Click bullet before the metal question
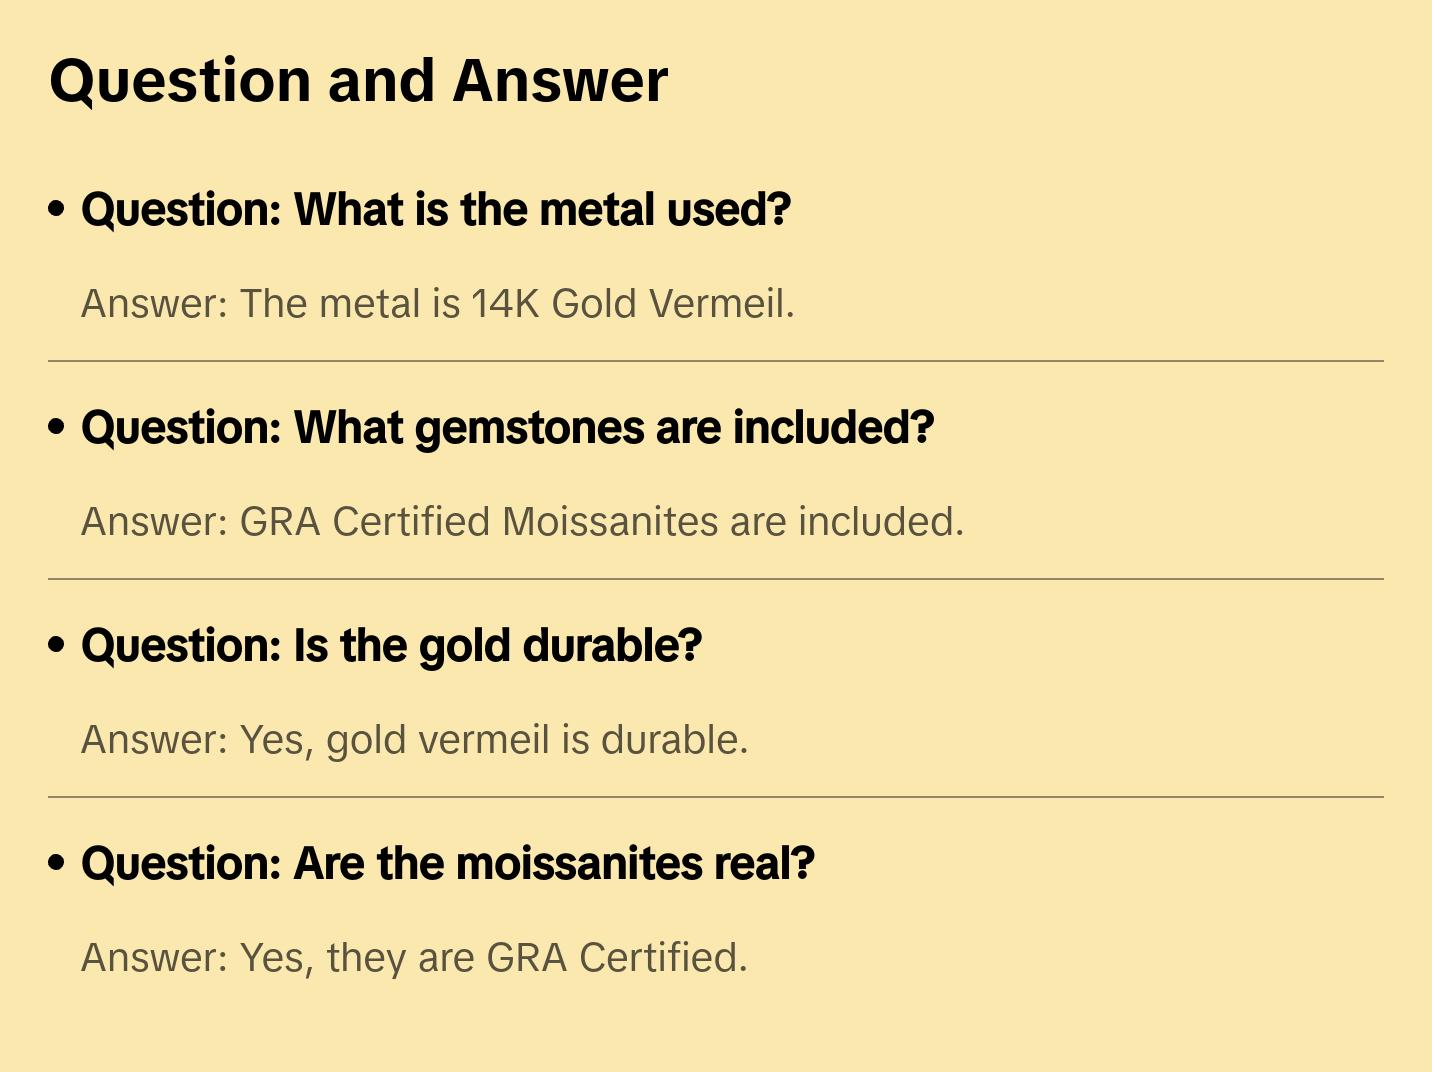 pyautogui.click(x=57, y=210)
